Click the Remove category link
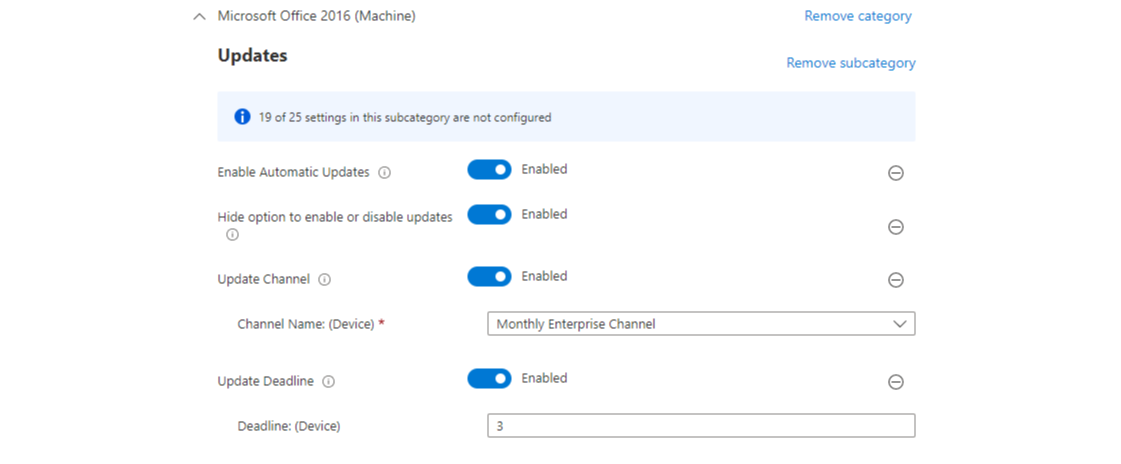1121x464 pixels. (x=858, y=16)
